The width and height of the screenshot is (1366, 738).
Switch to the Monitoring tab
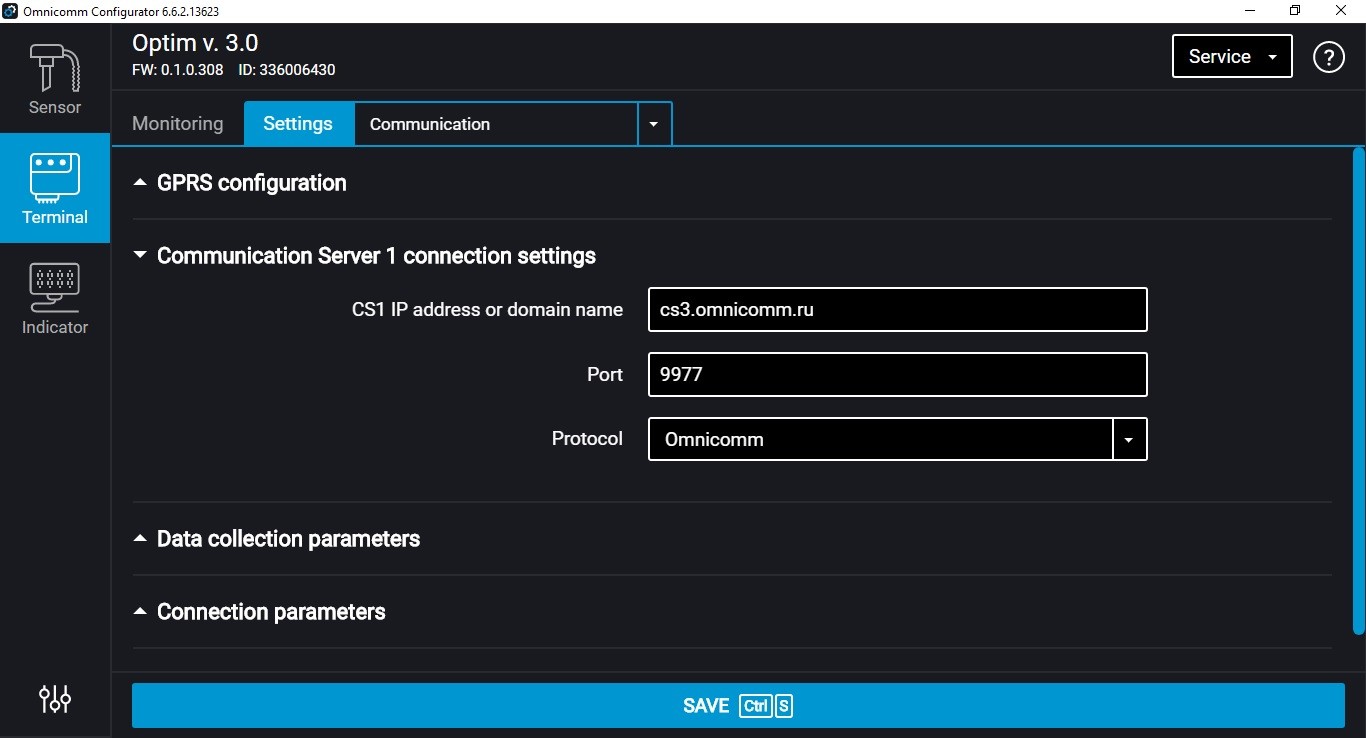(177, 123)
